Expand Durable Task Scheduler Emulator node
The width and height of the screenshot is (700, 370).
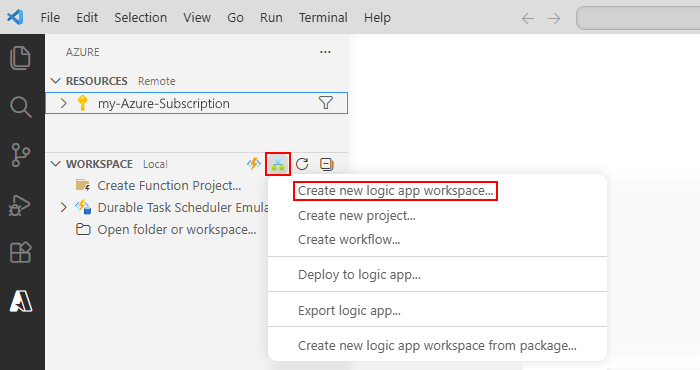click(x=63, y=207)
